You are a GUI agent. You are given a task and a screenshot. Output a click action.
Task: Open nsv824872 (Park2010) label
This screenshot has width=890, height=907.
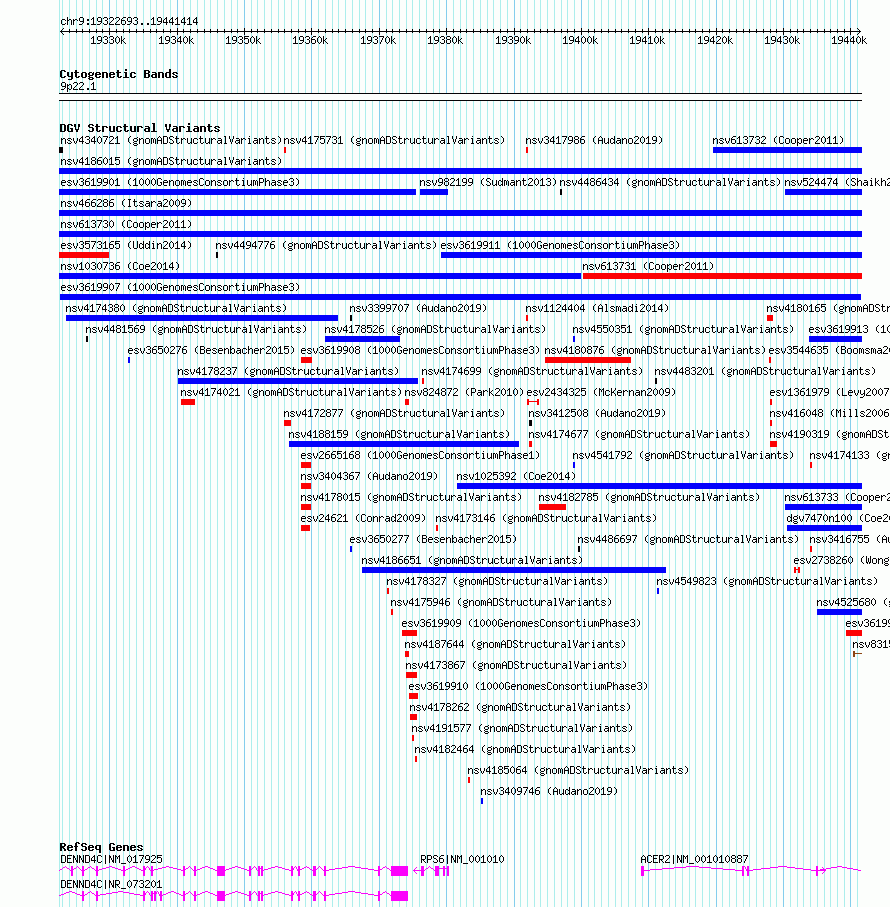click(x=464, y=392)
